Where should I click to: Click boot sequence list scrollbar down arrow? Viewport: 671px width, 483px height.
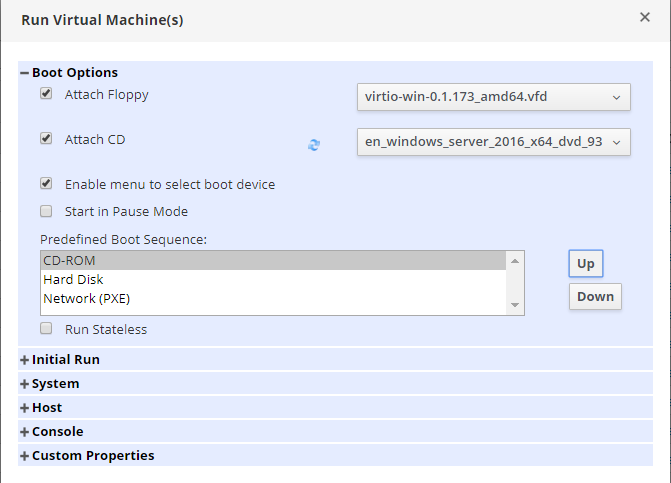(x=516, y=305)
